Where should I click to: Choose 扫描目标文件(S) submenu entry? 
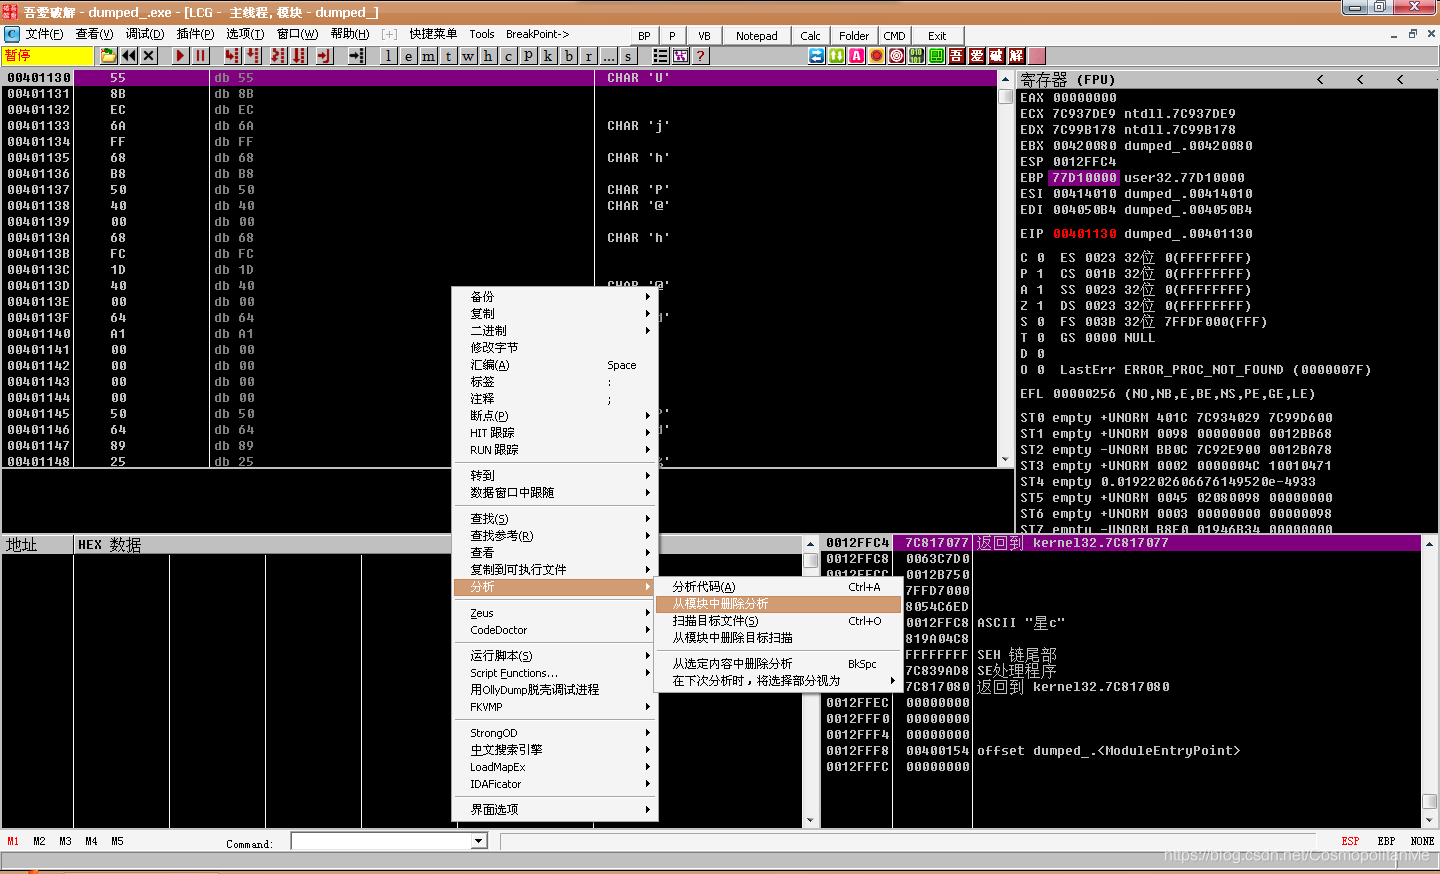coord(779,621)
